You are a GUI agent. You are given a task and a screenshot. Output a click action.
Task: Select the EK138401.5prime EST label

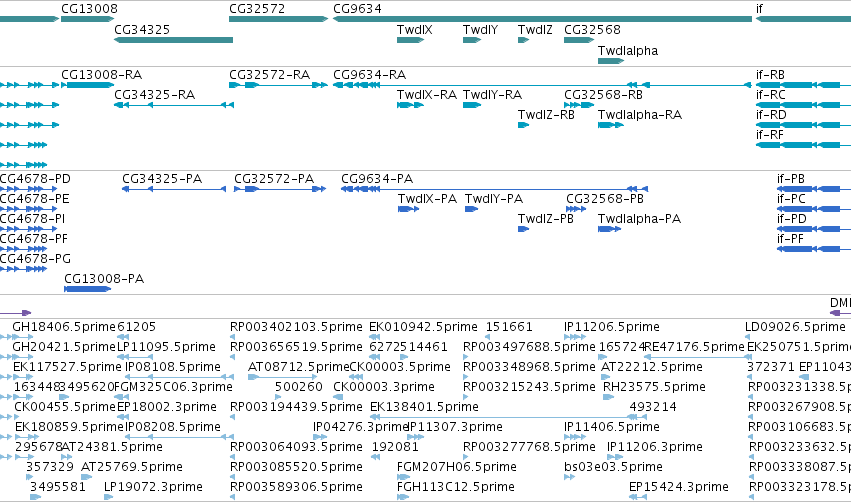pos(424,407)
